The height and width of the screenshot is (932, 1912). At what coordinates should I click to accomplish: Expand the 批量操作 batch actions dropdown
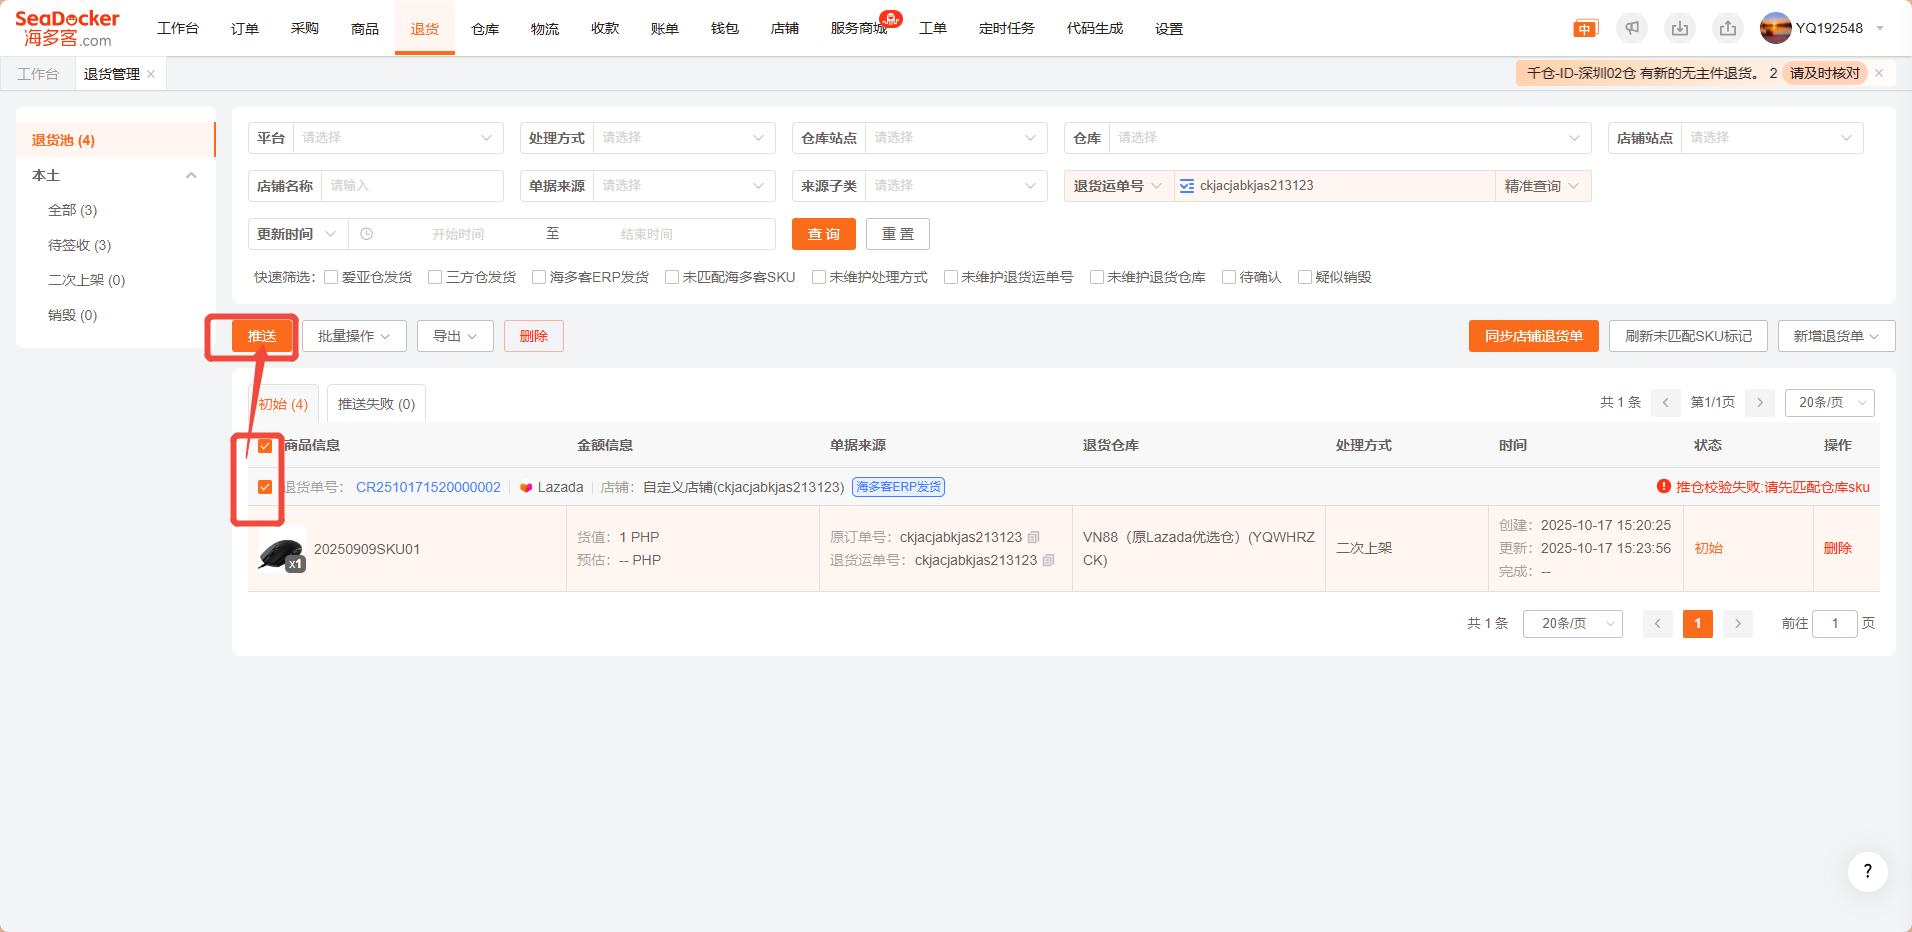(x=354, y=336)
